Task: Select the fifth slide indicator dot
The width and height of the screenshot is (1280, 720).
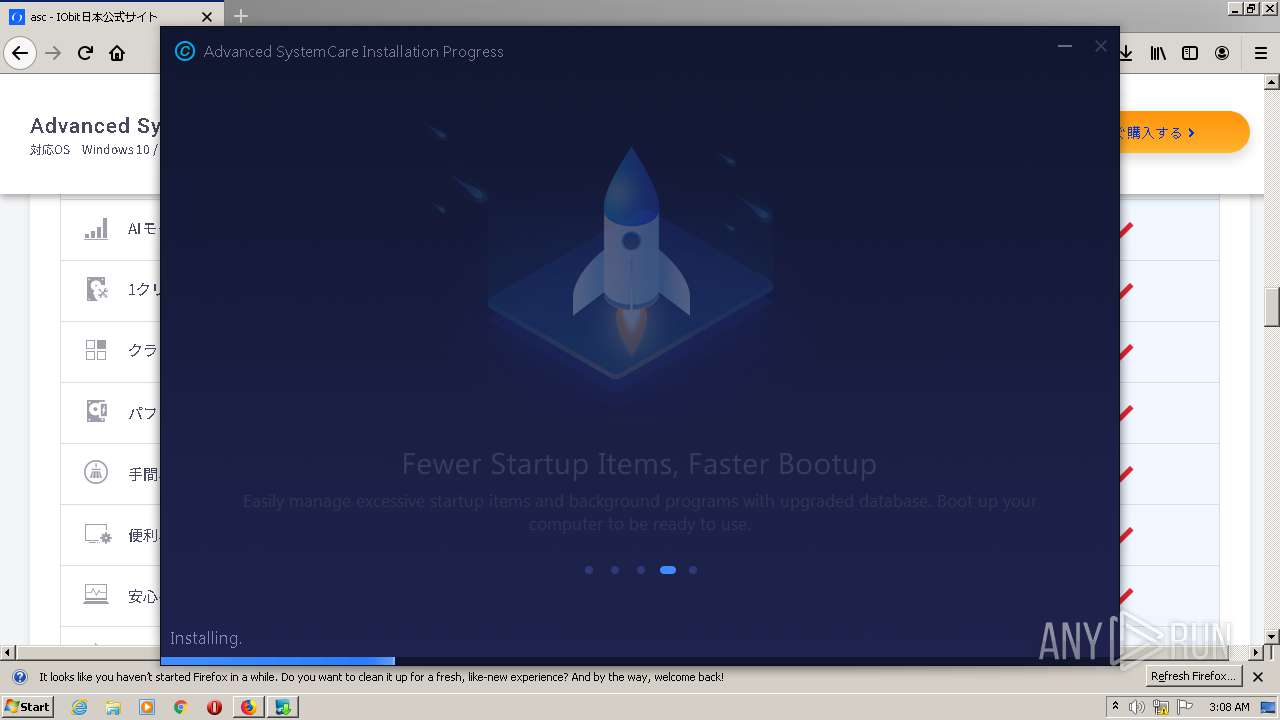Action: (693, 570)
